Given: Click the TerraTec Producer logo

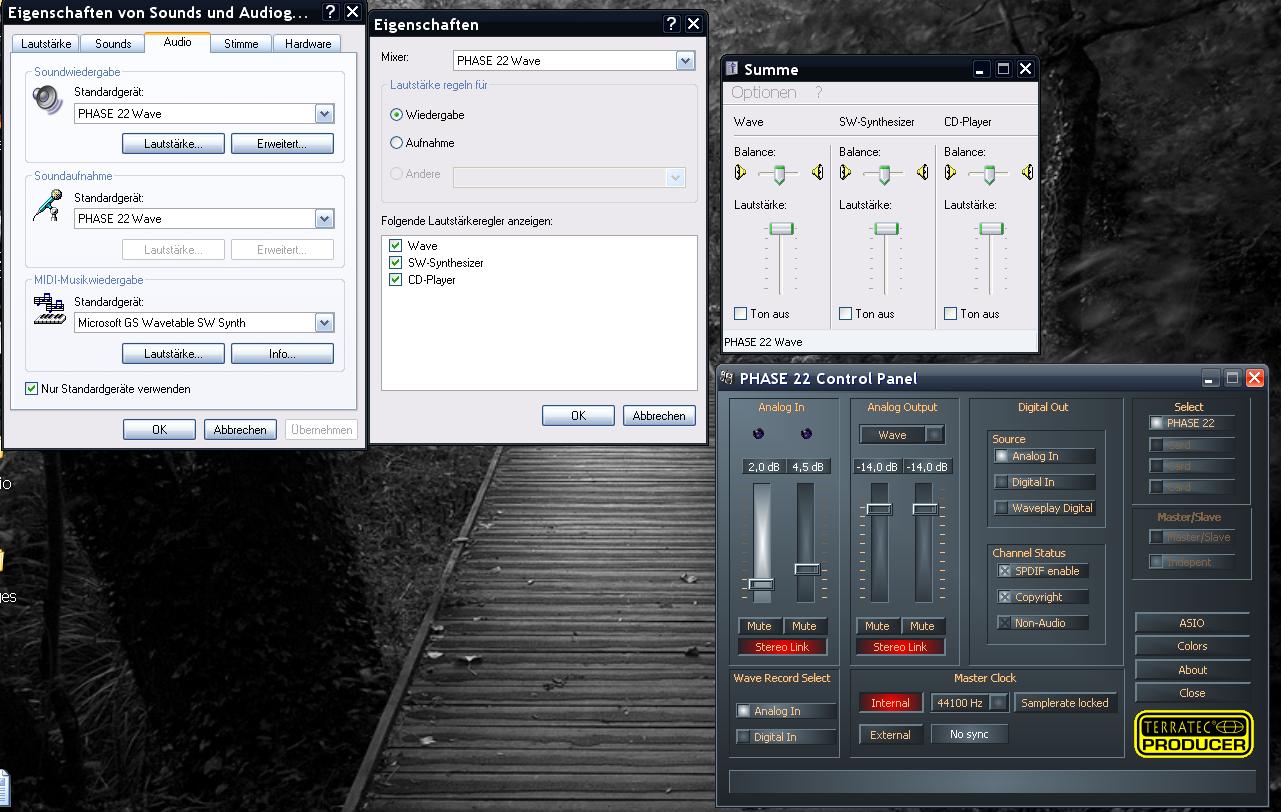Looking at the screenshot, I should tap(1193, 733).
